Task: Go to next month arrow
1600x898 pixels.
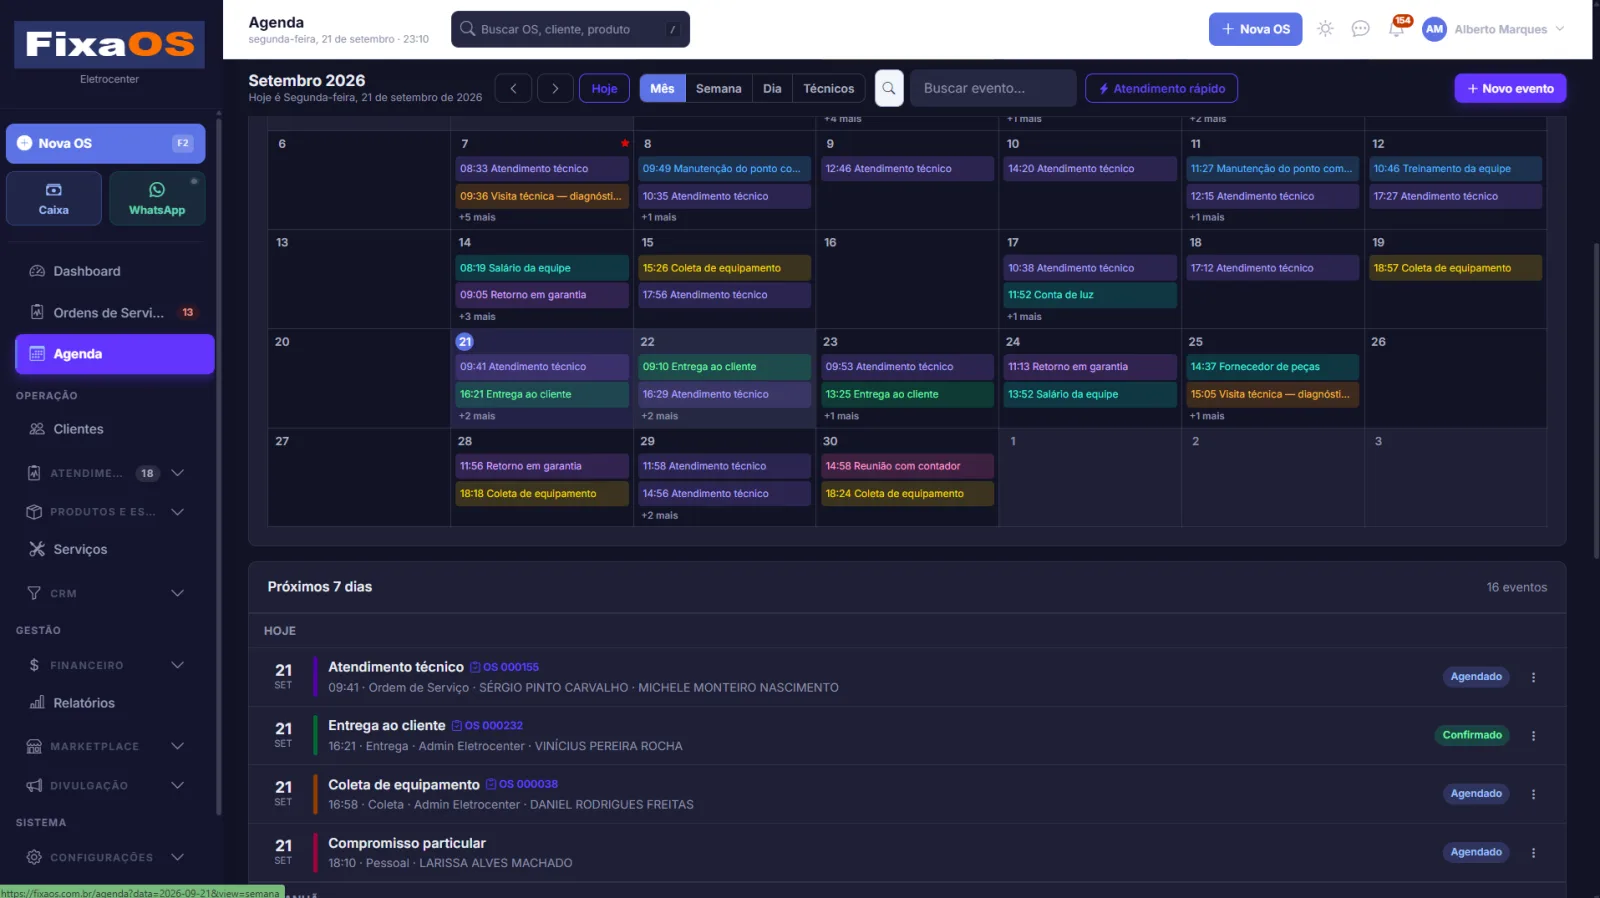Action: 555,88
